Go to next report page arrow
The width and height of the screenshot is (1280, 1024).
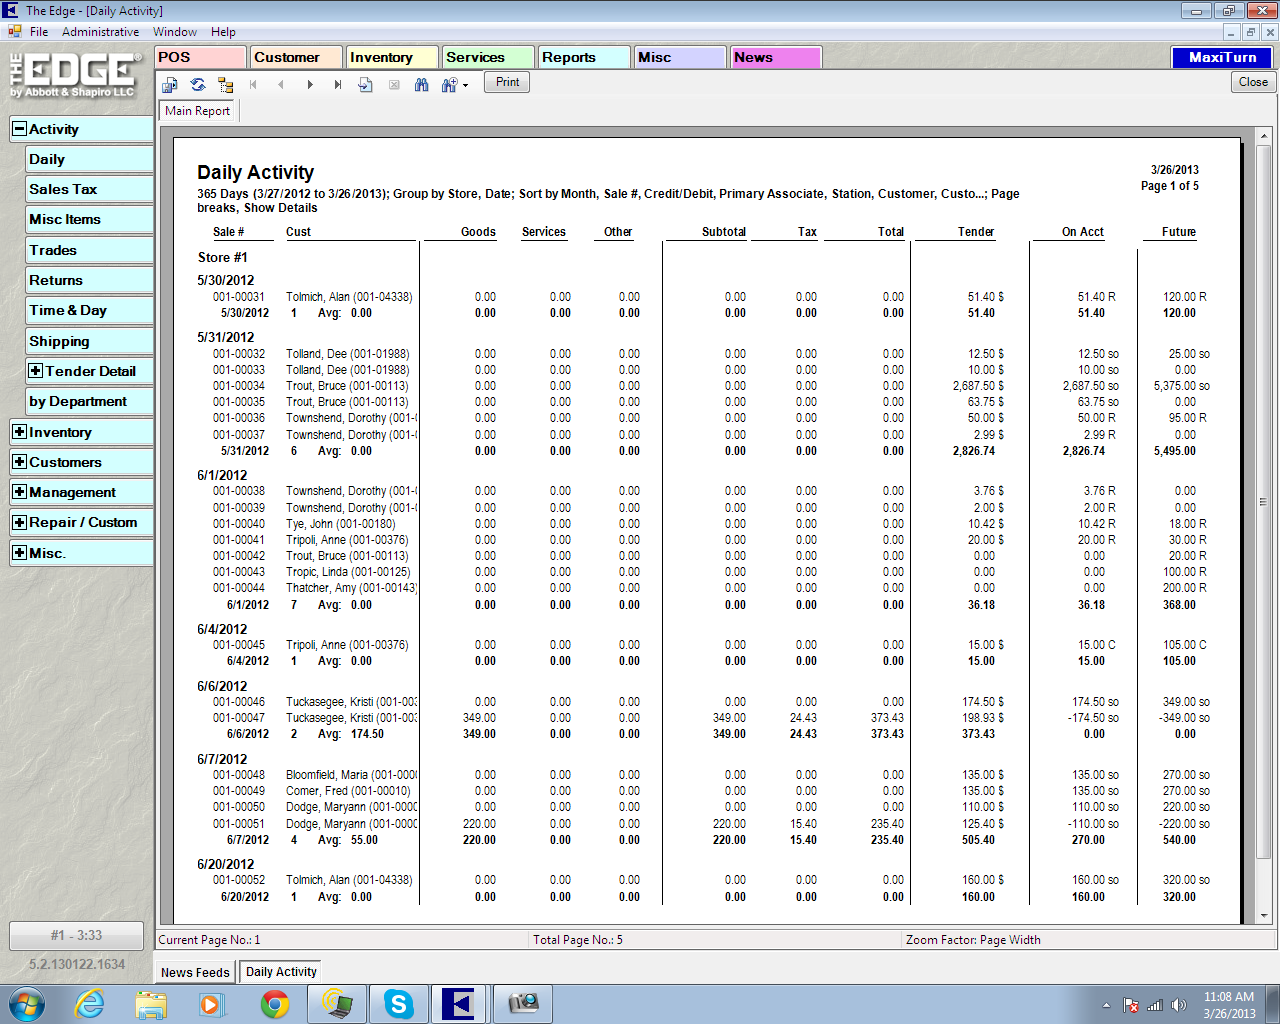310,85
